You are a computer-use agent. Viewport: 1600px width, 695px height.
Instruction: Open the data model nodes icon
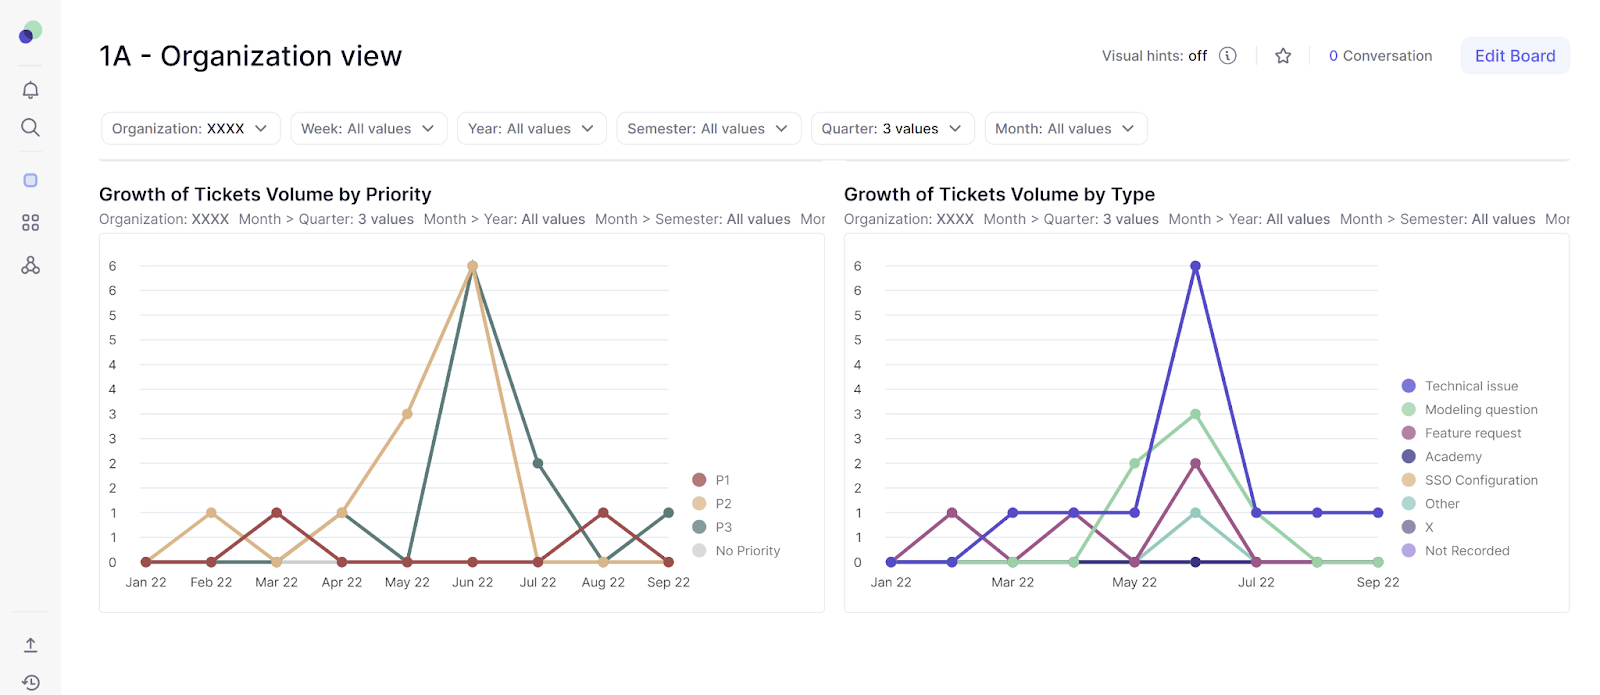point(31,265)
